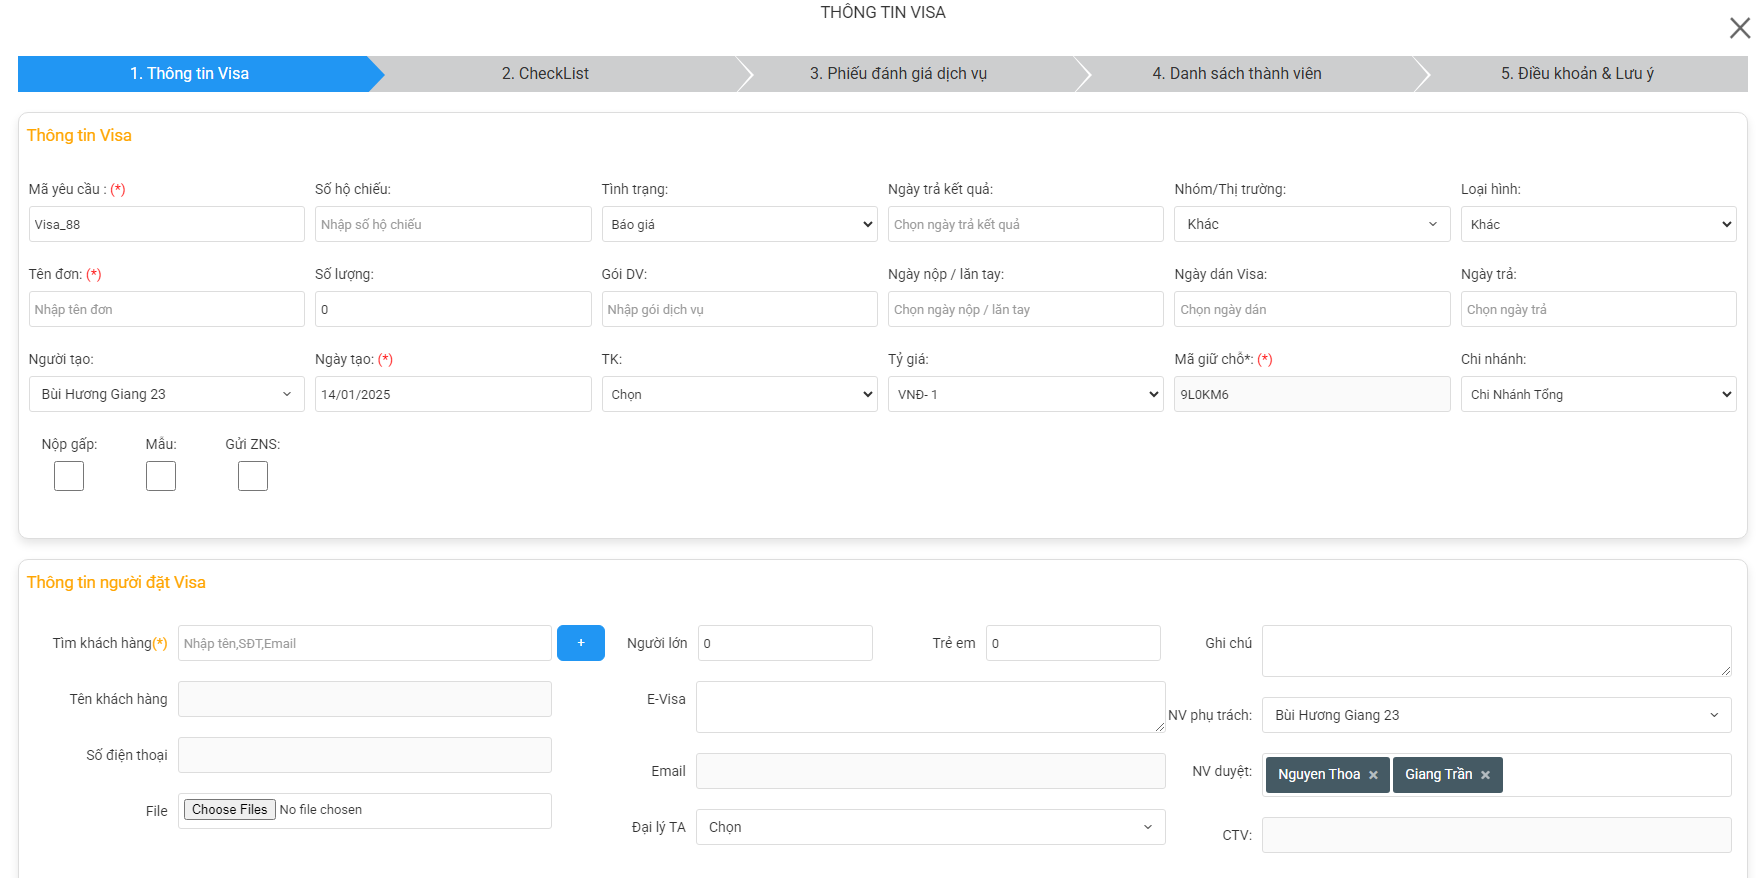The width and height of the screenshot is (1764, 878).
Task: Open the Tình trạng dropdown
Action: (739, 224)
